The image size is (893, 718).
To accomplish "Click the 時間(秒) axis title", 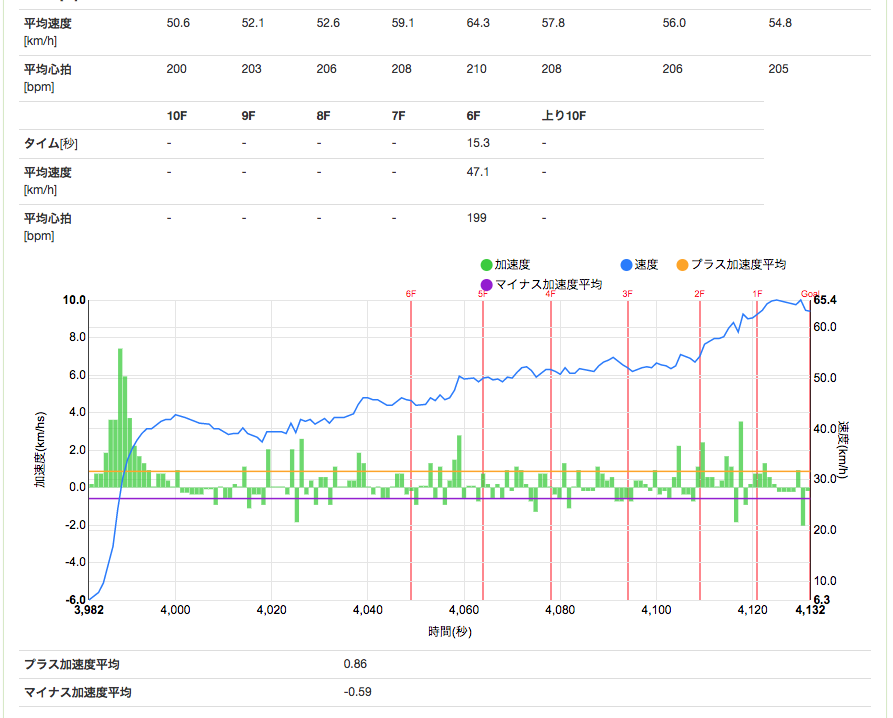I will [x=450, y=631].
